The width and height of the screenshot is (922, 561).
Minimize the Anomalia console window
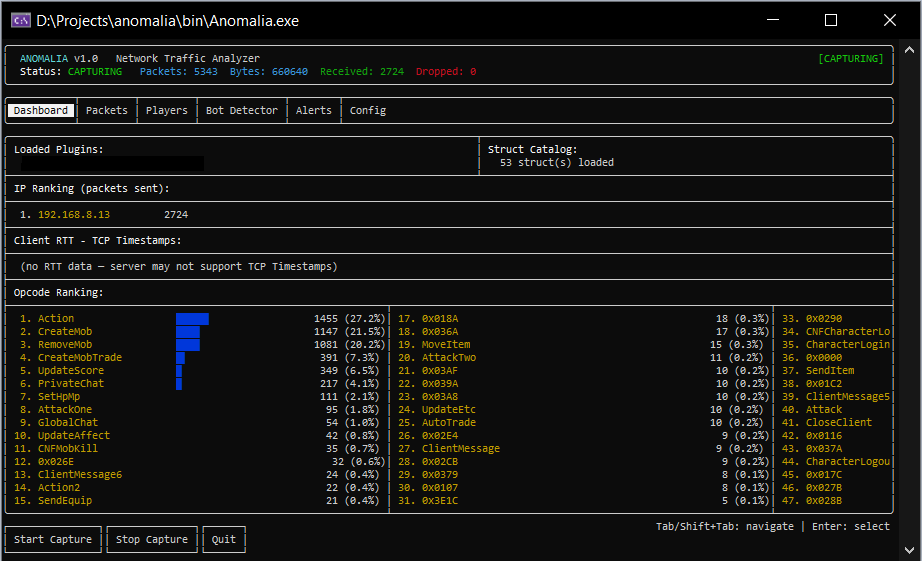tap(772, 20)
